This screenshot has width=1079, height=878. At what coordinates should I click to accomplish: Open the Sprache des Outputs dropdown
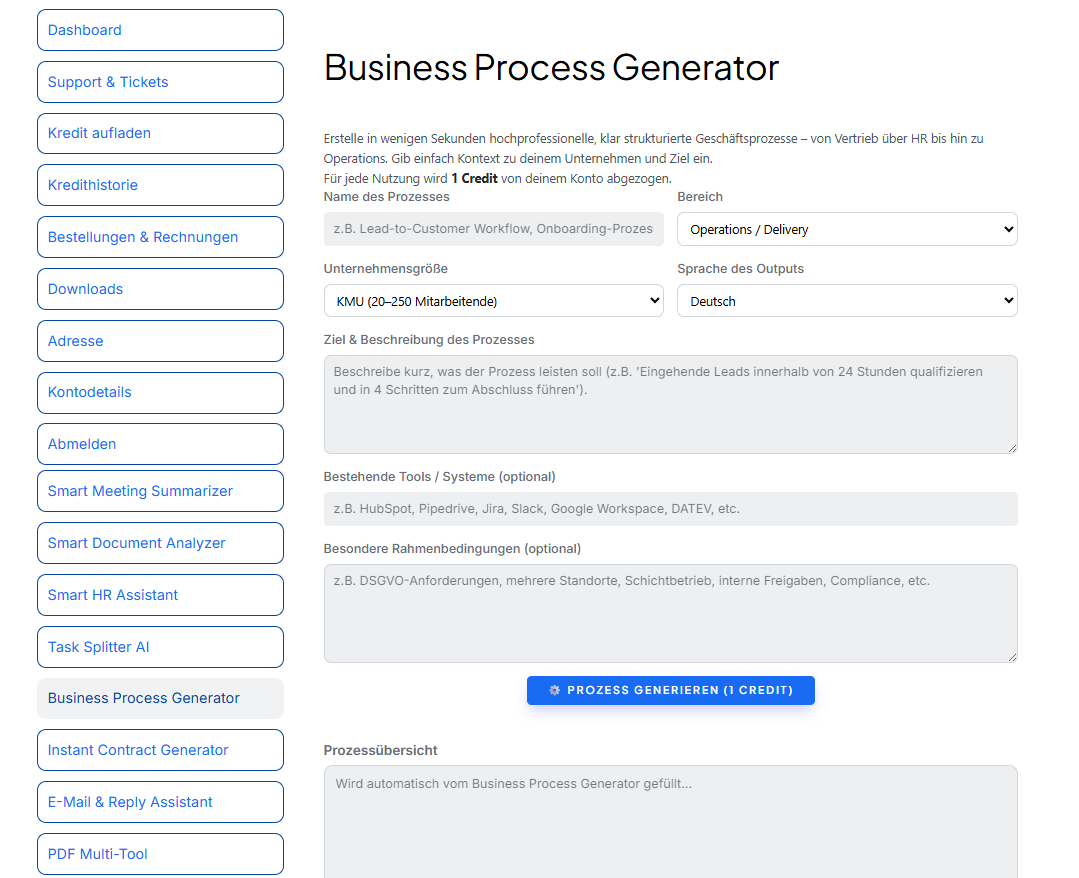click(x=847, y=300)
